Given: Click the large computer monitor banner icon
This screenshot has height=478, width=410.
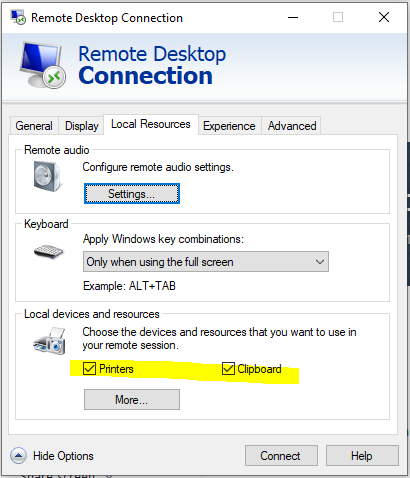Looking at the screenshot, I should [x=43, y=65].
